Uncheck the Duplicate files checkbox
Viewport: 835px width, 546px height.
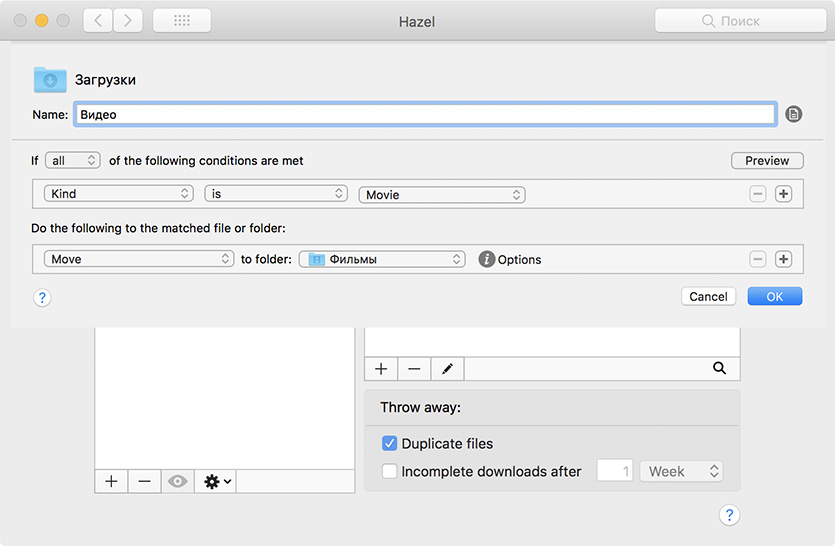click(389, 443)
